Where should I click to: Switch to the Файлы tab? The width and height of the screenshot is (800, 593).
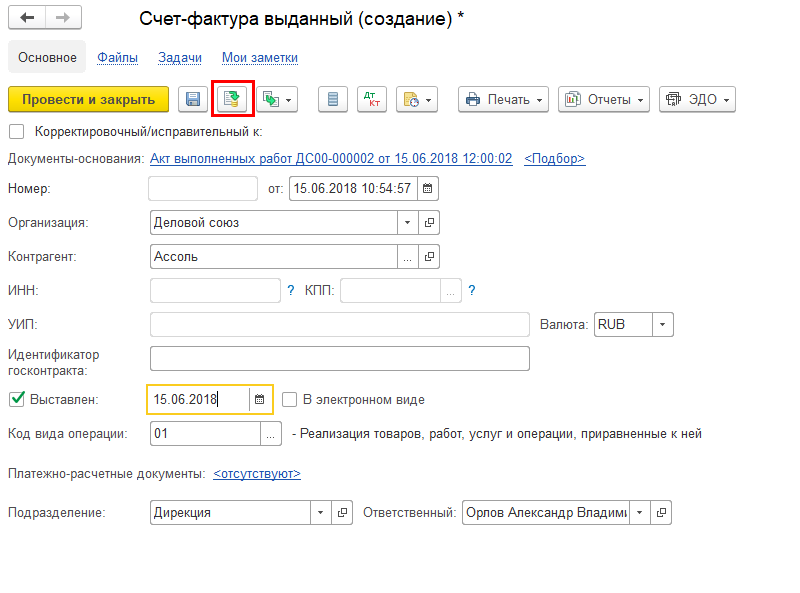117,58
